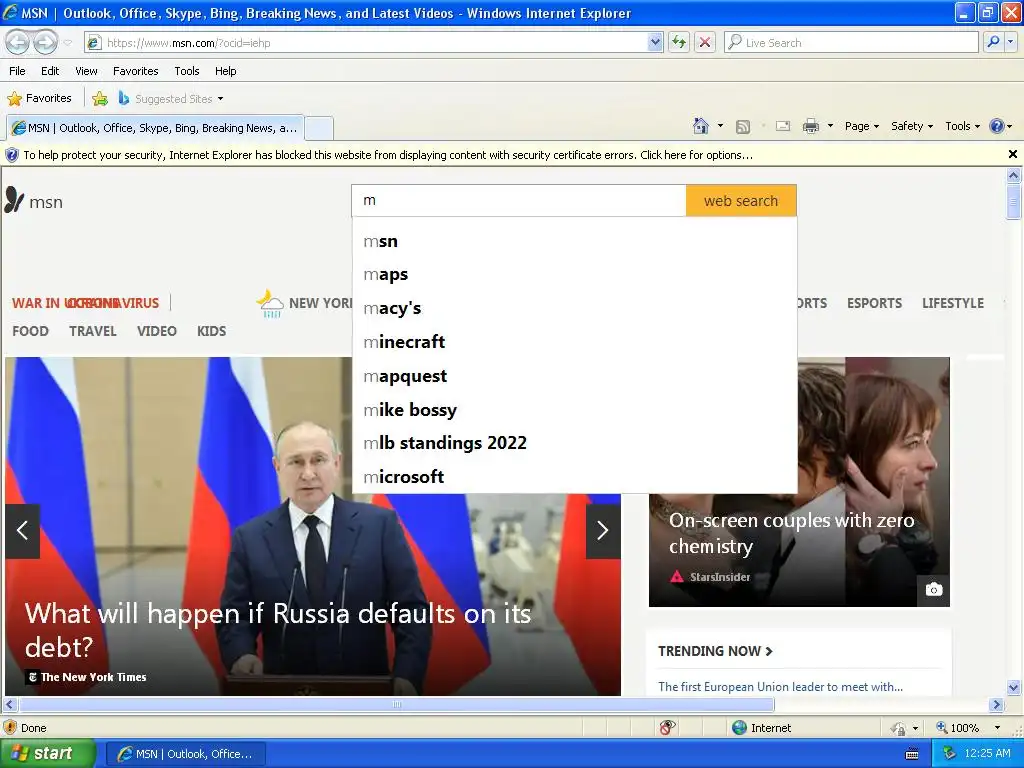The image size is (1024, 768).
Task: Open the VIDEO navigation link
Action: (157, 331)
